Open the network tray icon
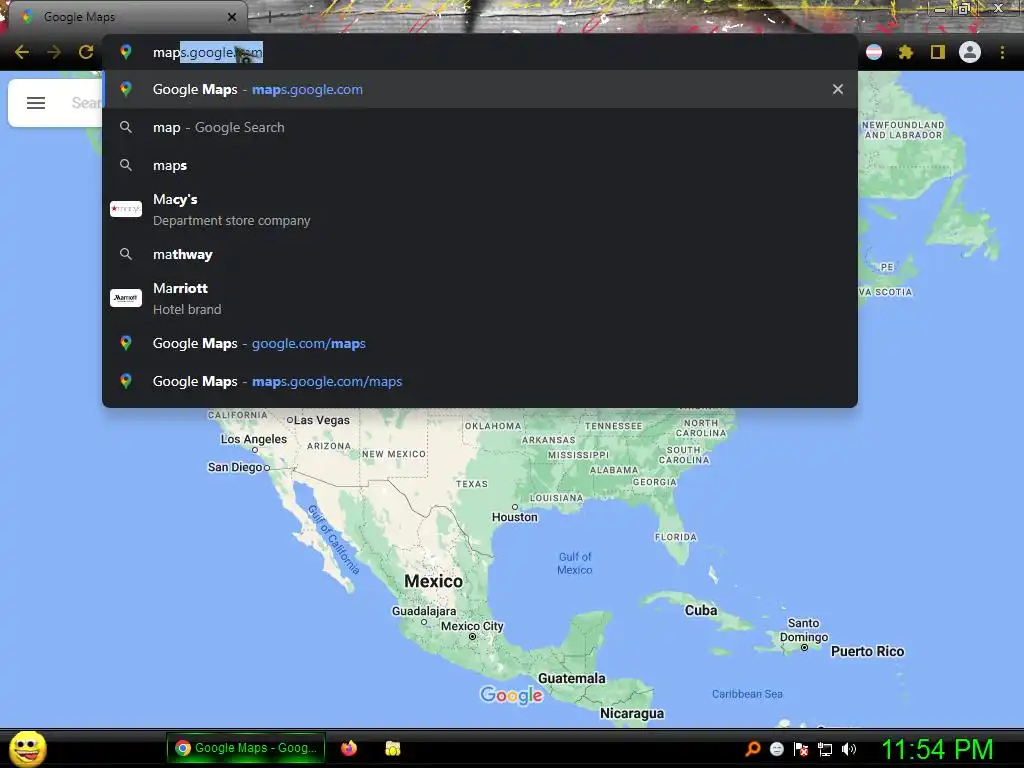This screenshot has height=768, width=1024. point(825,749)
